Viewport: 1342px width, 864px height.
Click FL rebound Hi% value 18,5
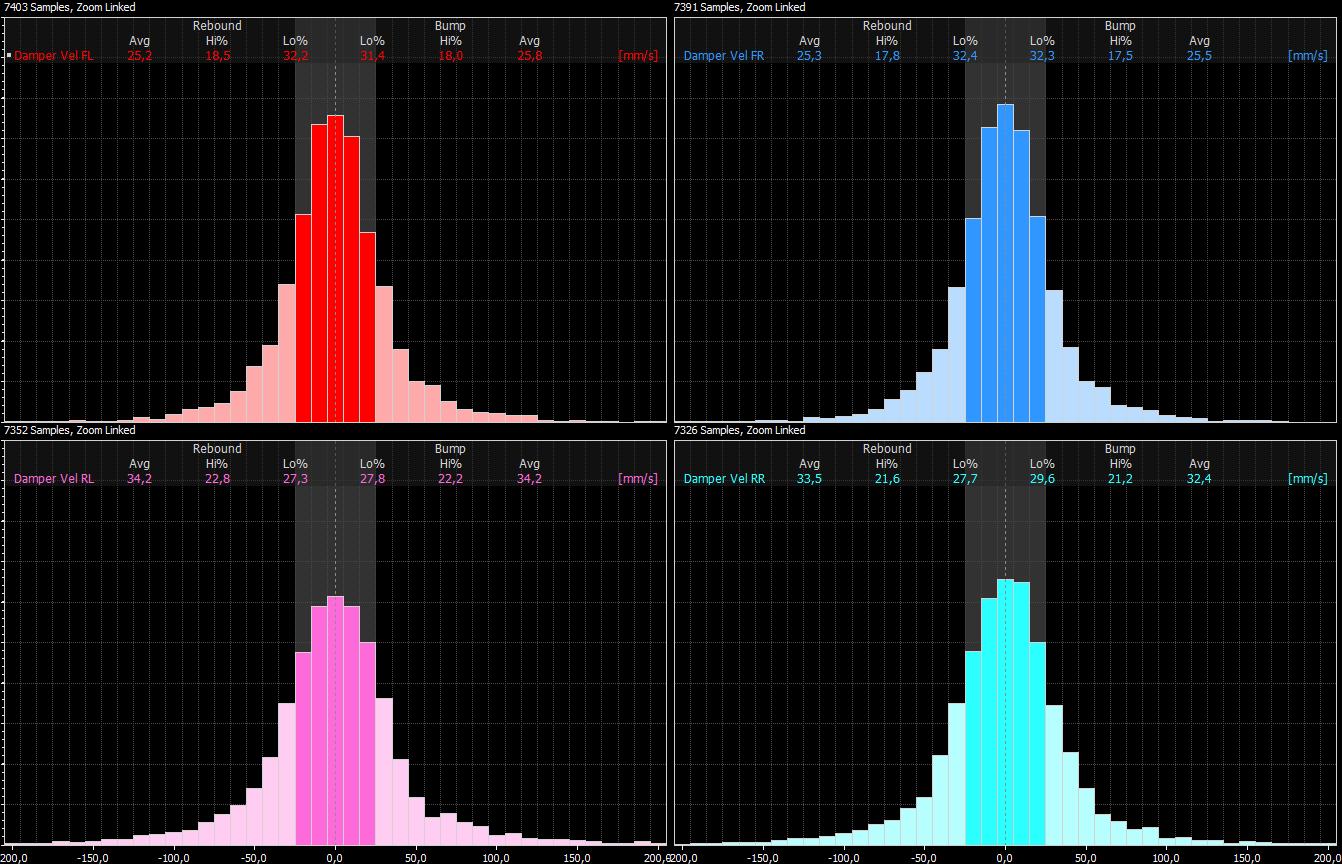[x=217, y=56]
